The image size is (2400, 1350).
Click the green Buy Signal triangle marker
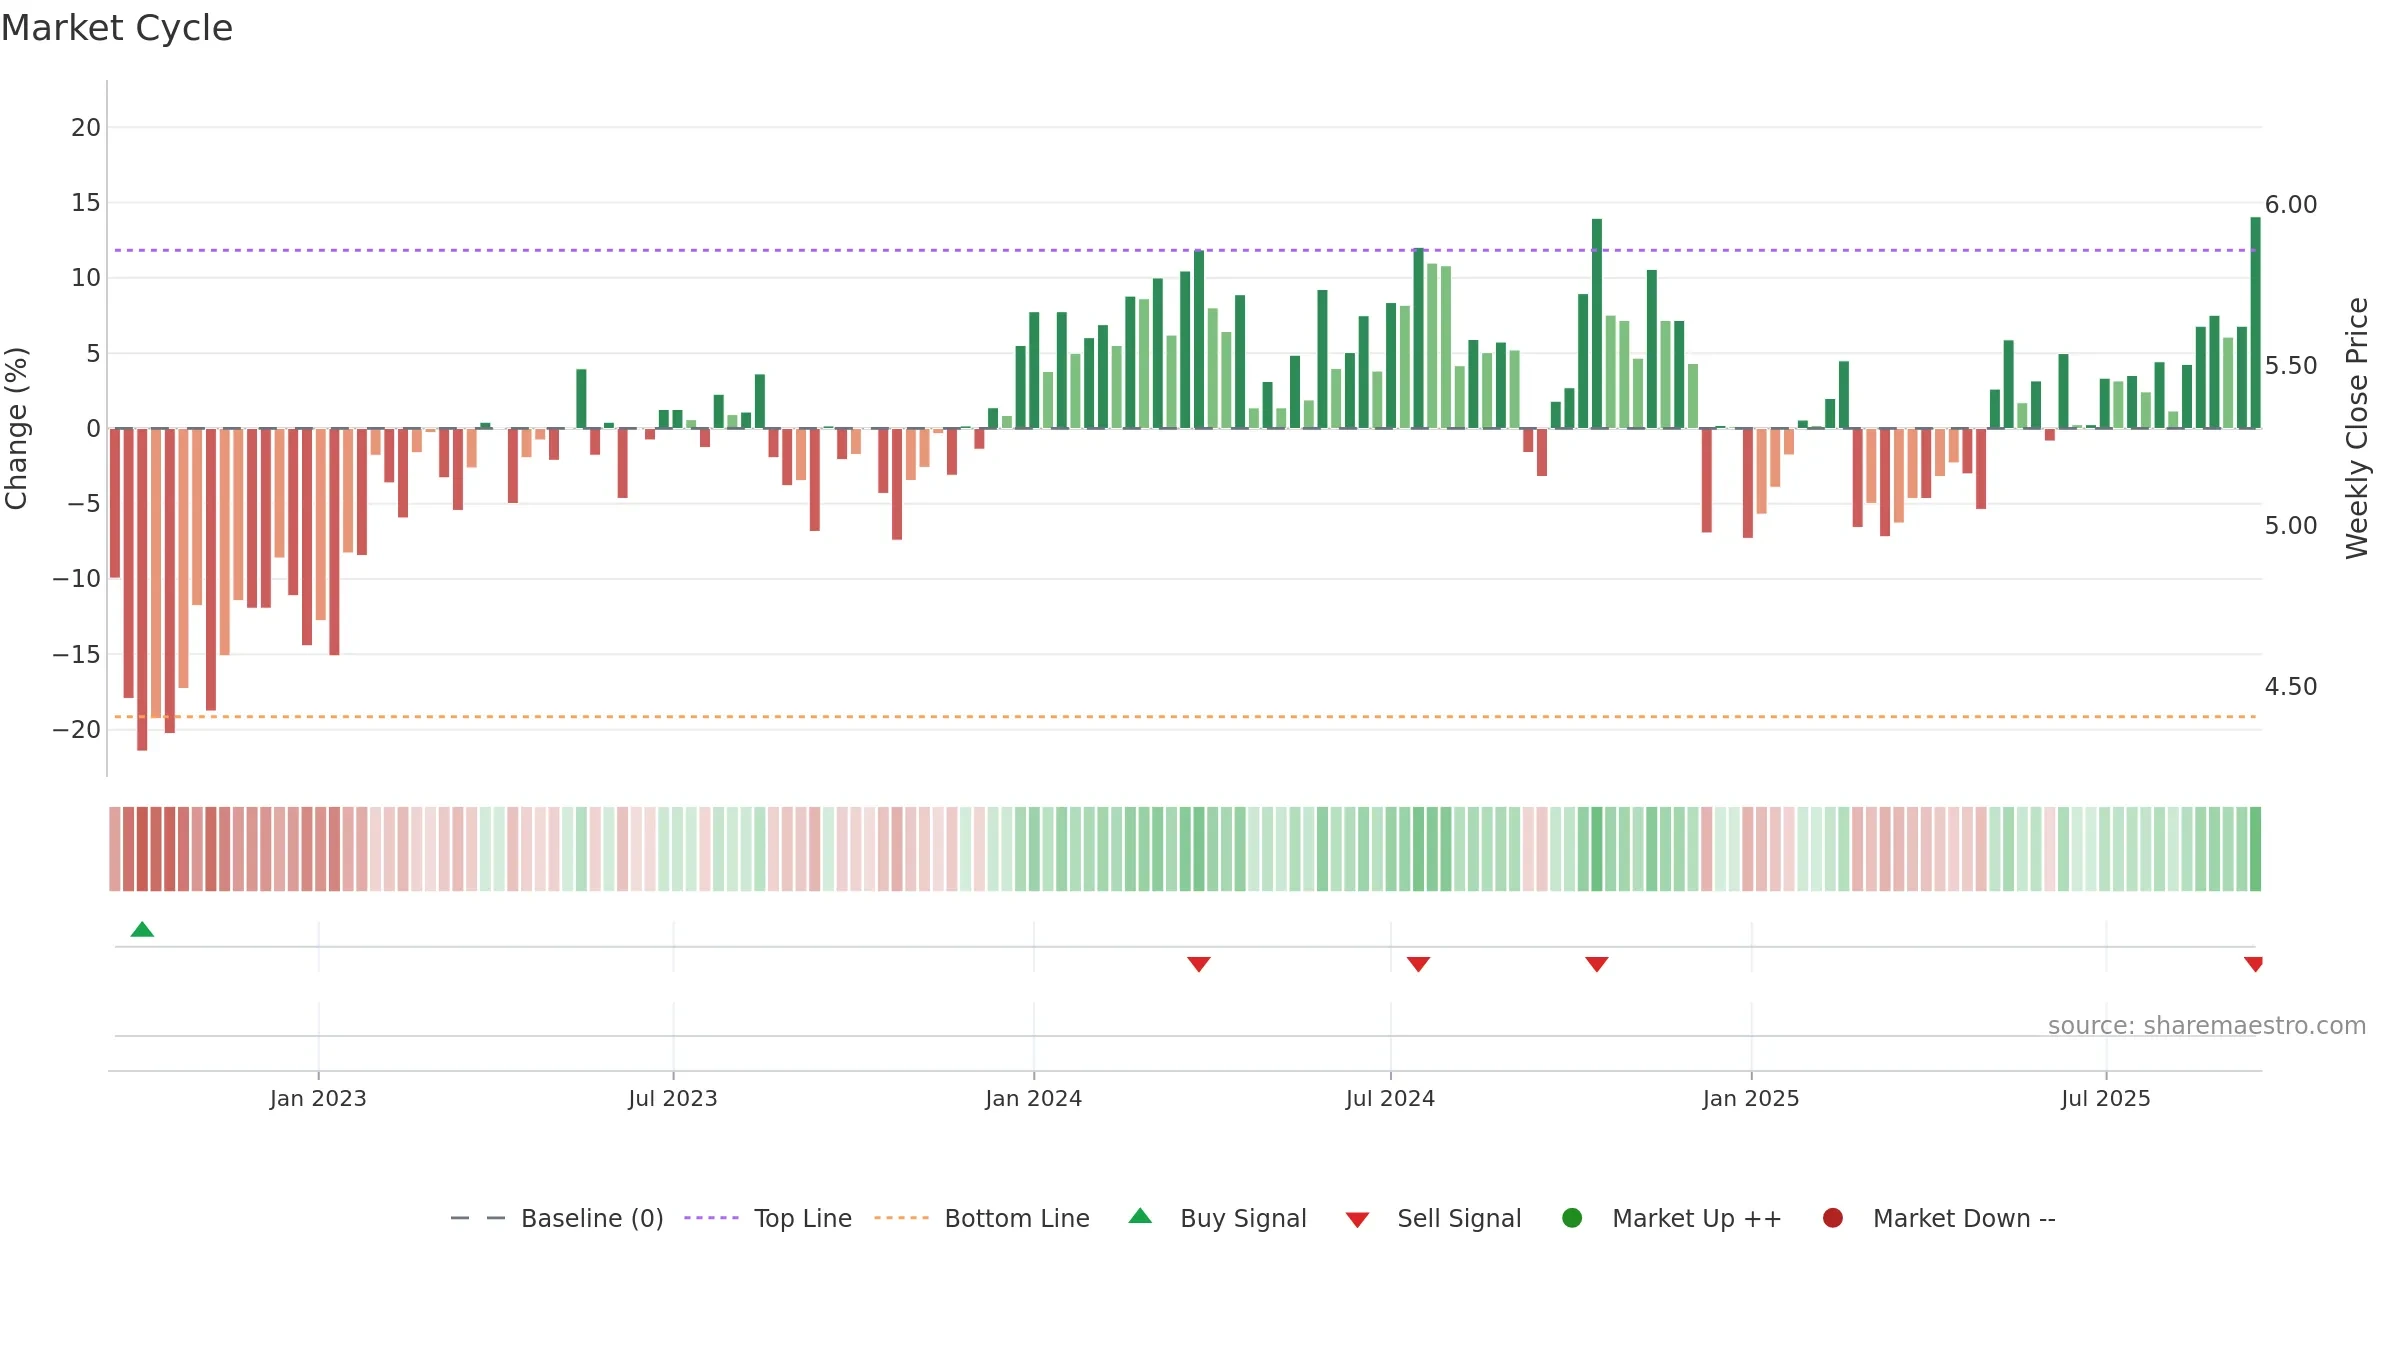[x=142, y=929]
